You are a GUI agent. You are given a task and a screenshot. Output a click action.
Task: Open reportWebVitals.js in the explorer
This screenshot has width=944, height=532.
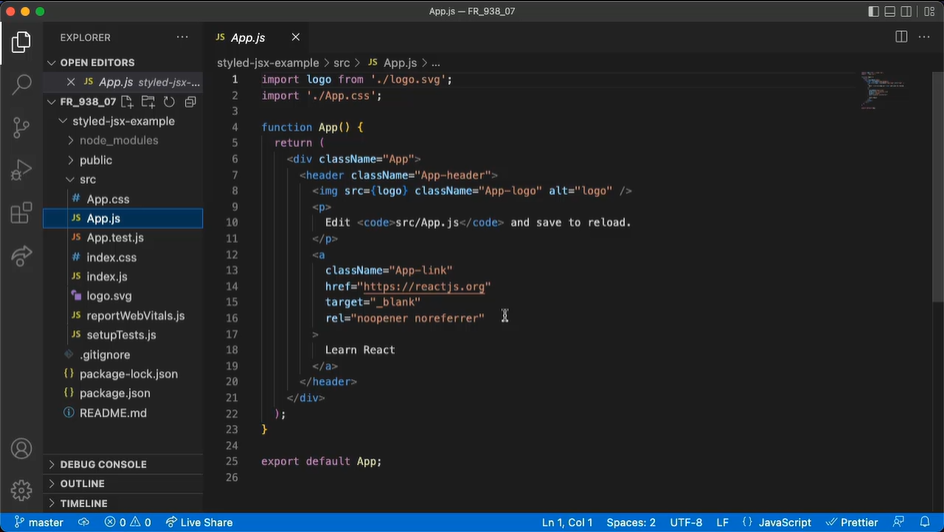(x=123, y=315)
